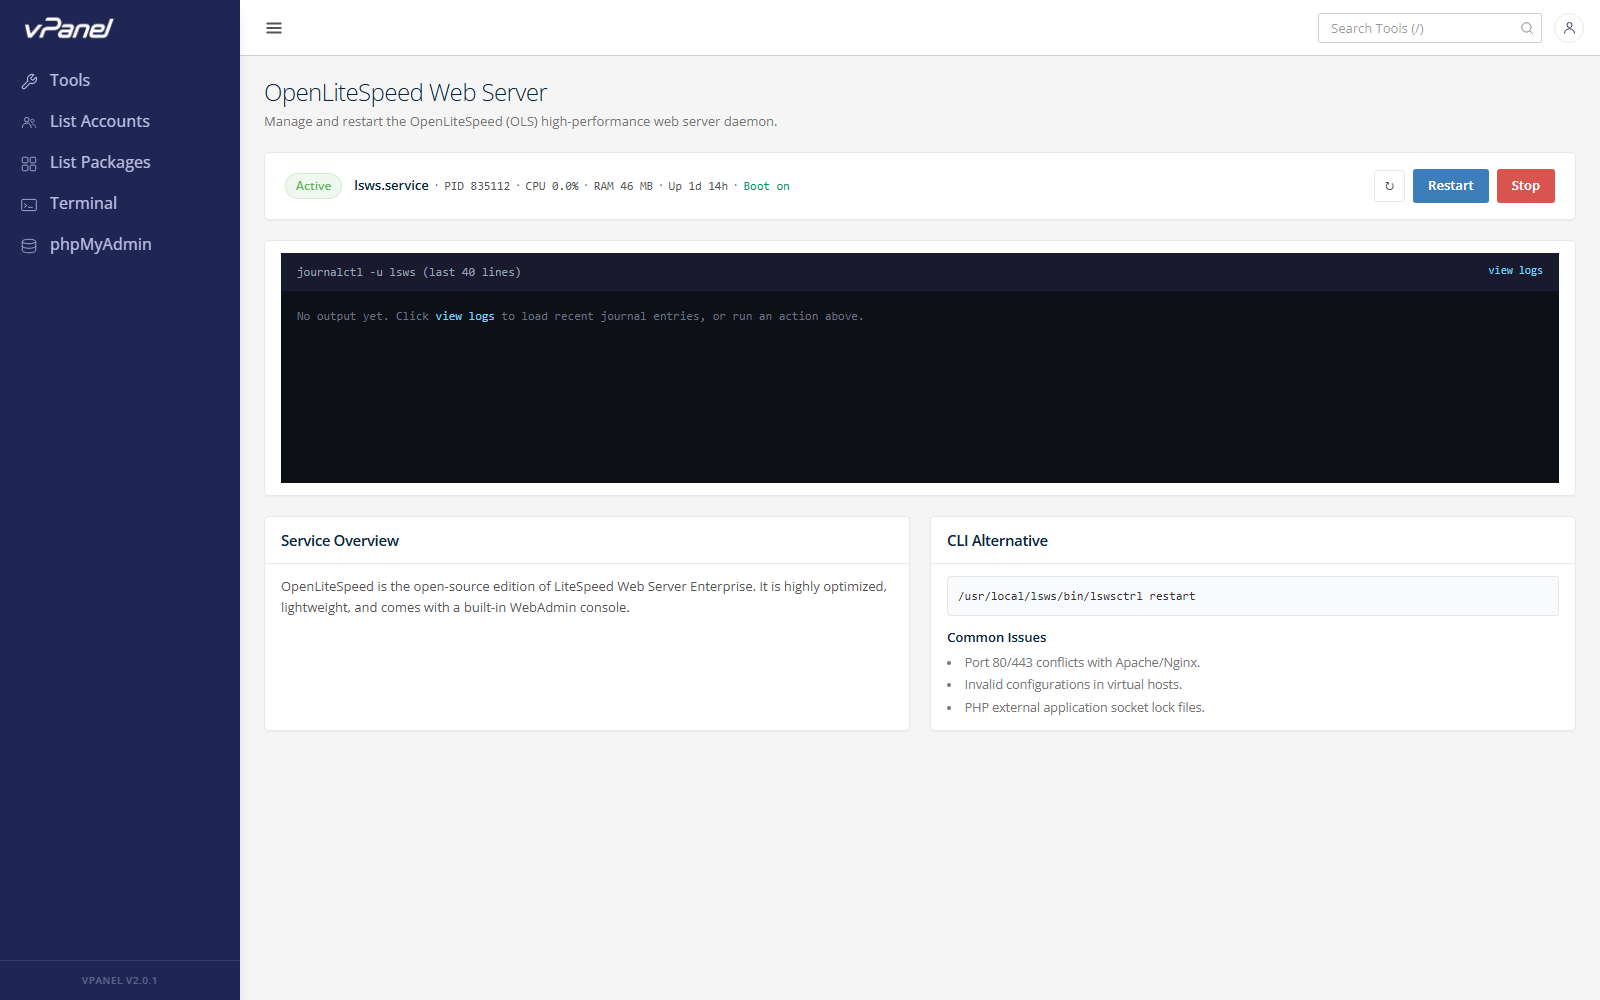Image resolution: width=1600 pixels, height=1000 pixels.
Task: Click the 'CLI Alternative' heading
Action: (997, 540)
